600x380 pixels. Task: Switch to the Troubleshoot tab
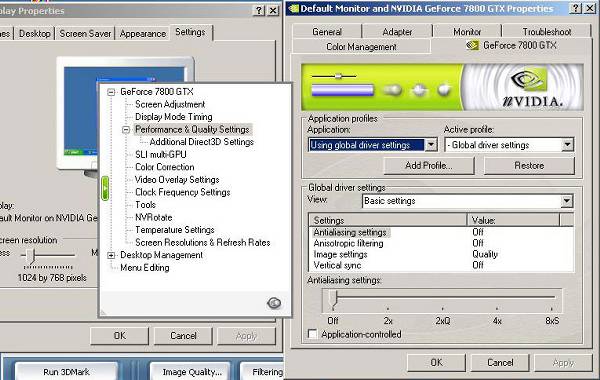547,31
